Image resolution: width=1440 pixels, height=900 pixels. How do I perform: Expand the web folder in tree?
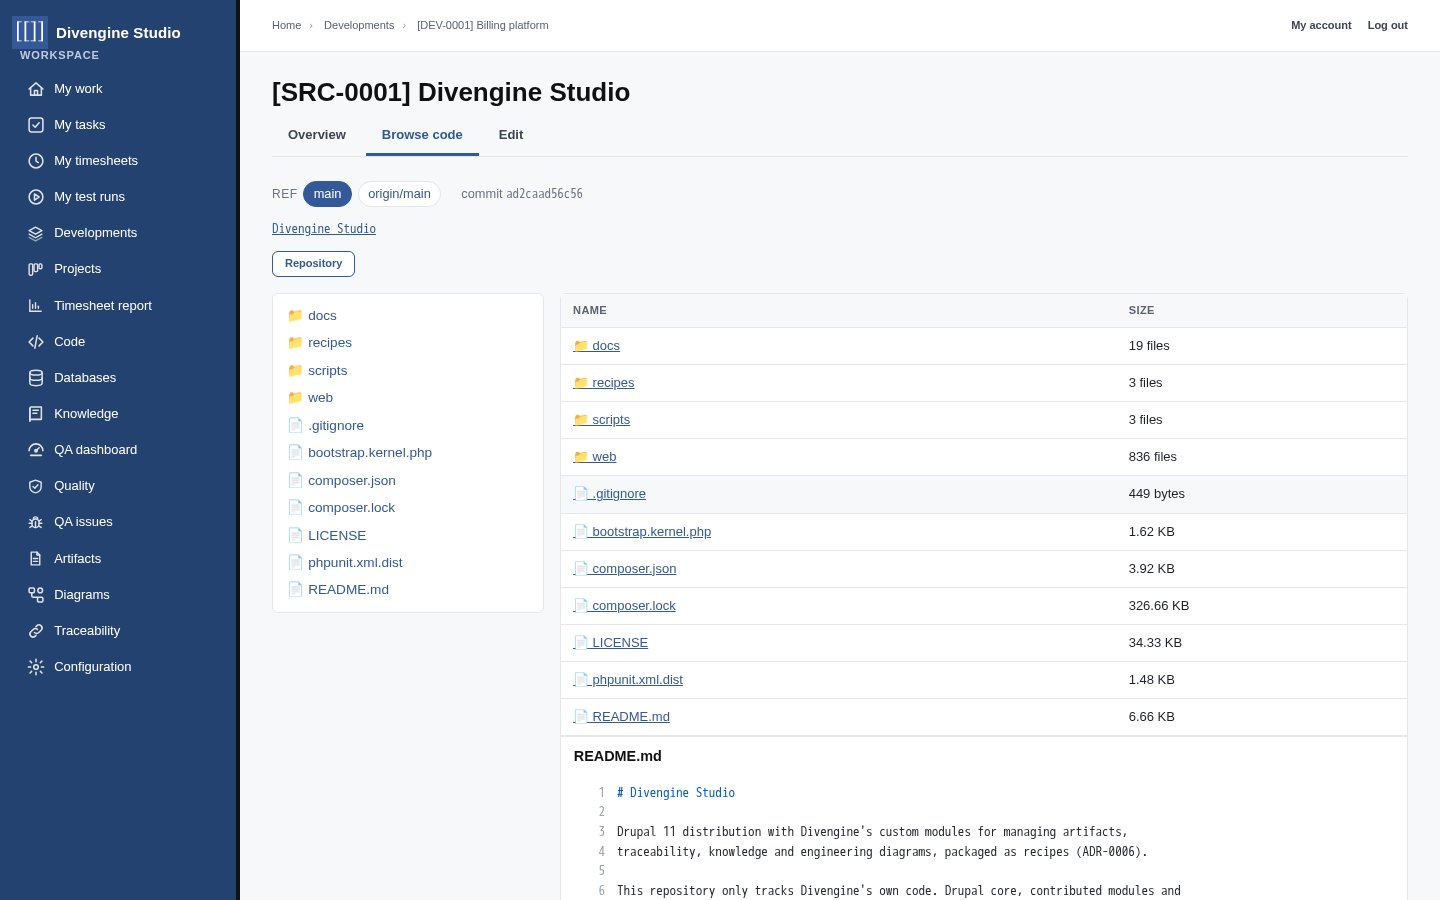(x=310, y=398)
